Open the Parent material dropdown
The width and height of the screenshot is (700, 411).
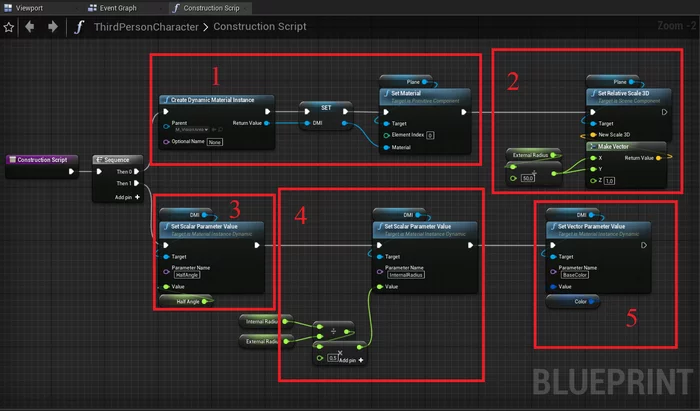click(x=192, y=129)
